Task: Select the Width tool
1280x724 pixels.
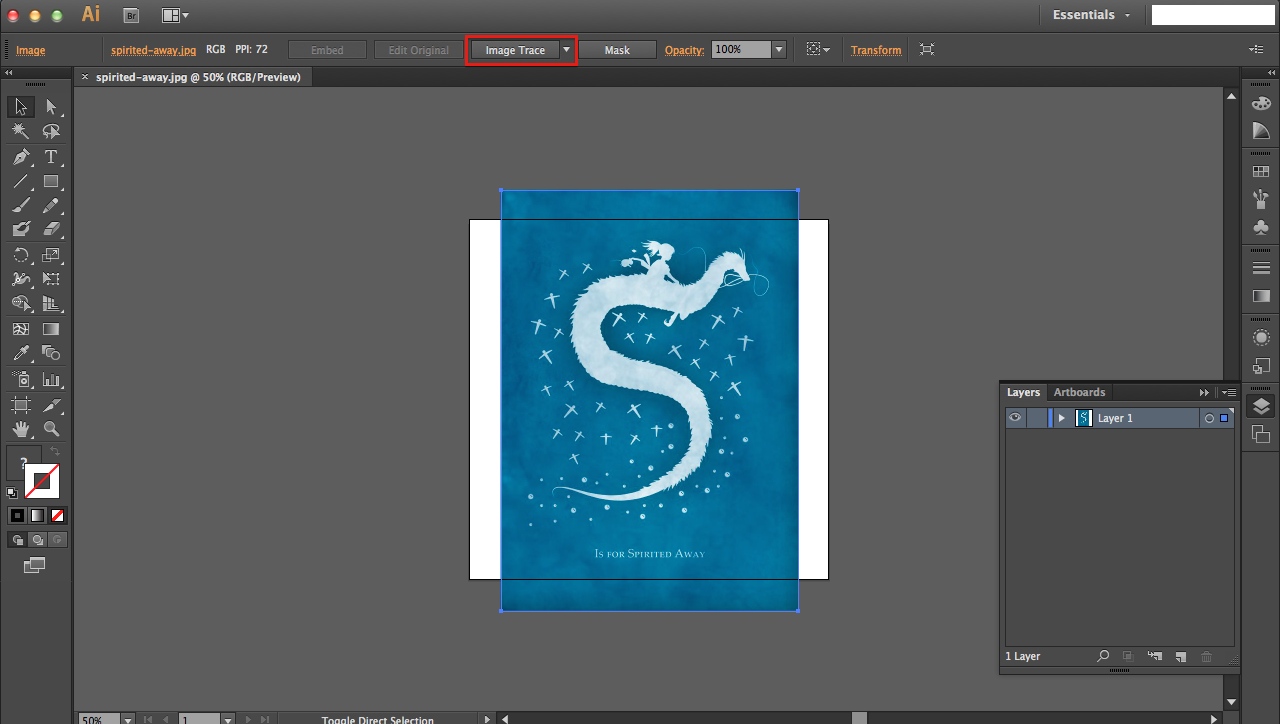Action: coord(21,279)
